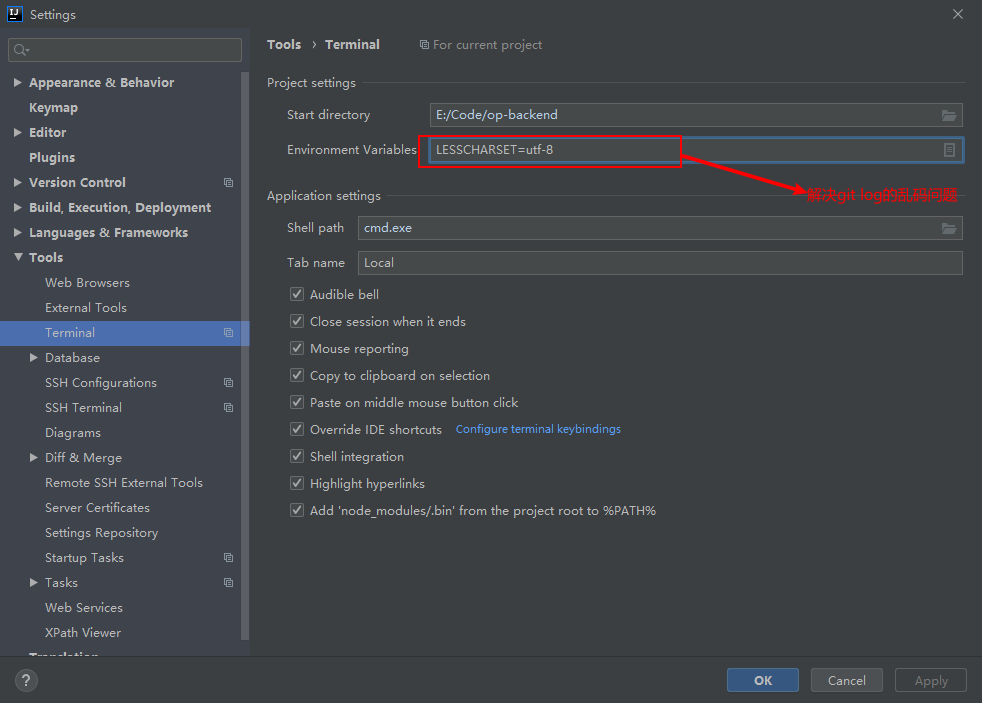
Task: Expand the Database subsection arrow
Action: pyautogui.click(x=34, y=357)
